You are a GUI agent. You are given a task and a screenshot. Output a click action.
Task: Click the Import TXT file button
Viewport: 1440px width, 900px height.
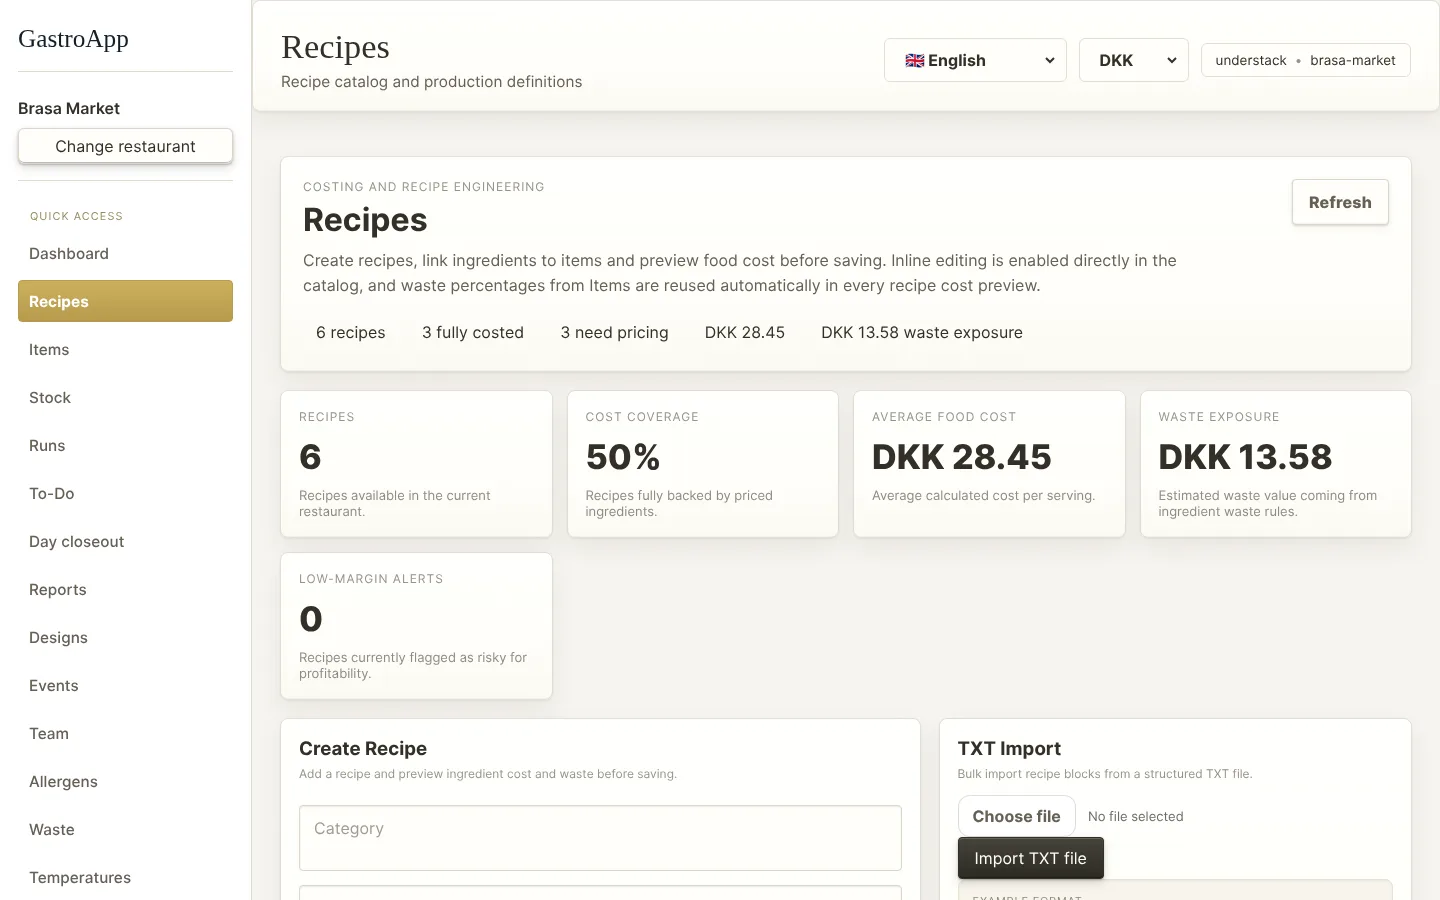click(1030, 858)
